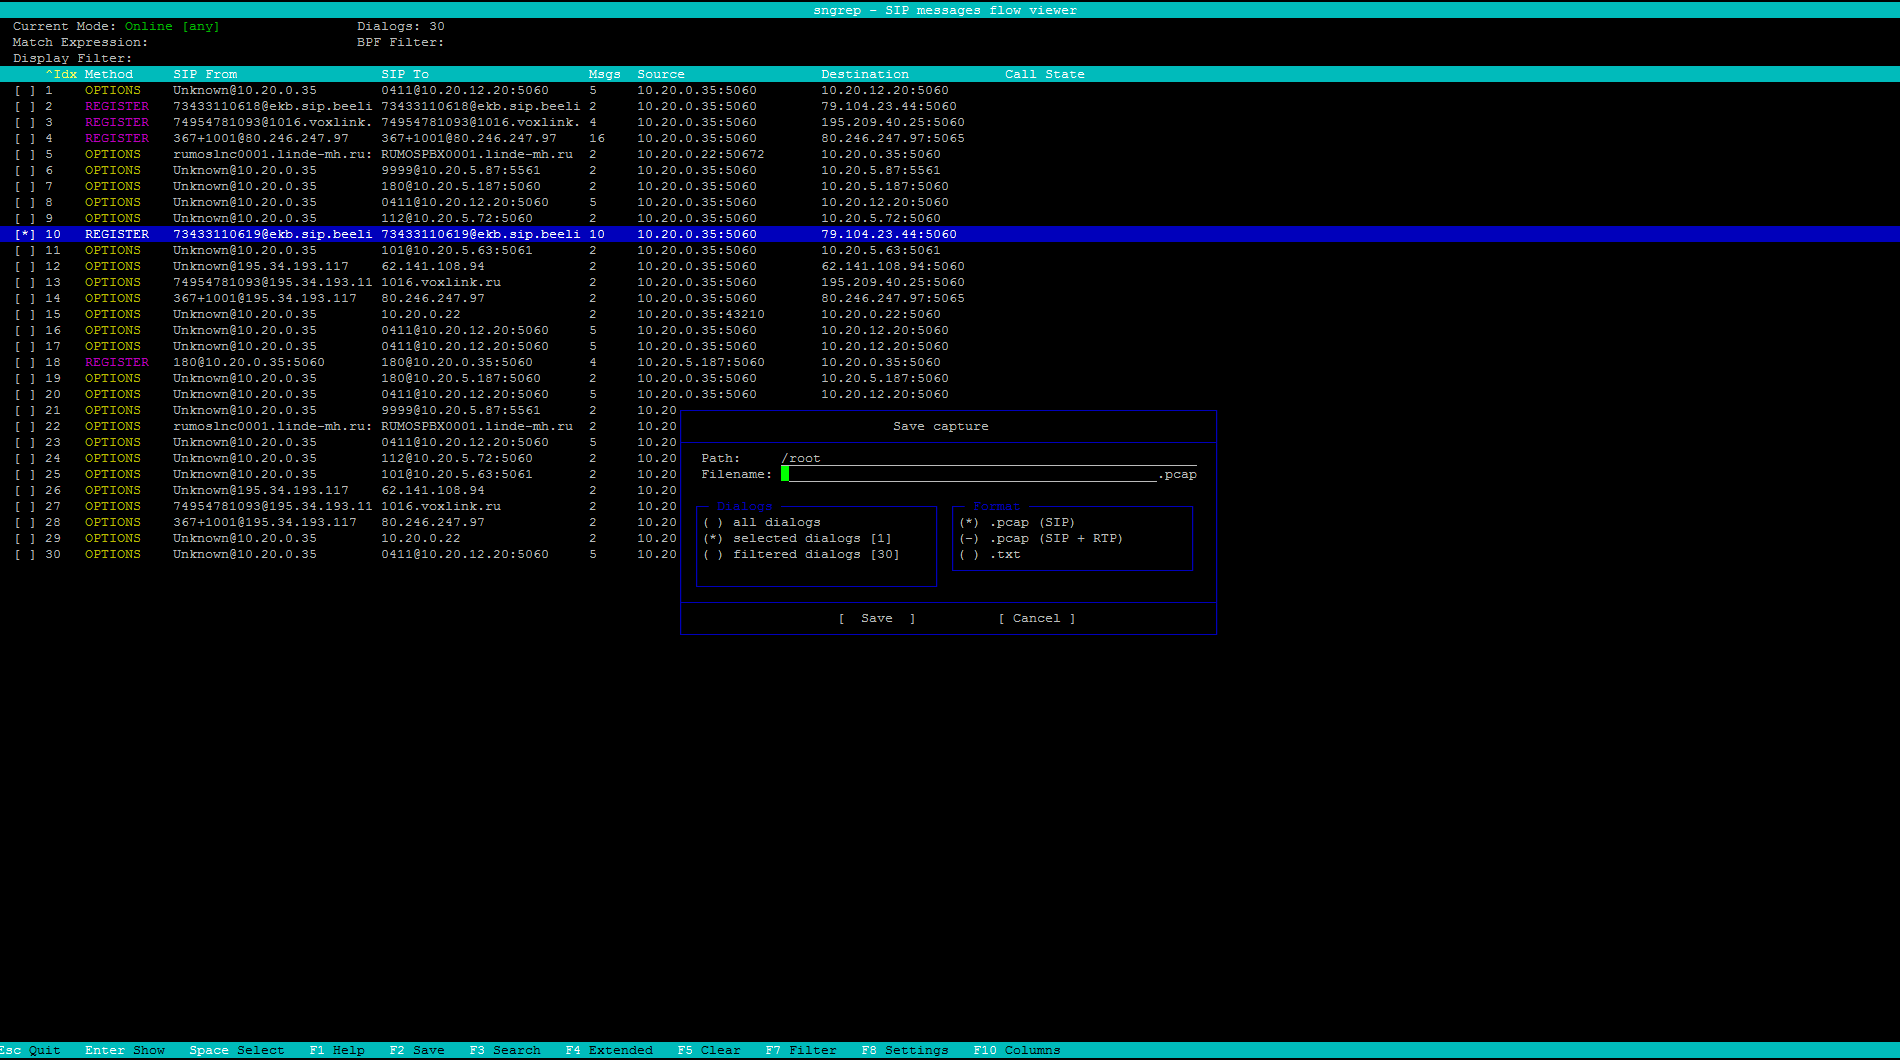The image size is (1900, 1060).
Task: Toggle checkbox for dialog row 26
Action: 25,490
